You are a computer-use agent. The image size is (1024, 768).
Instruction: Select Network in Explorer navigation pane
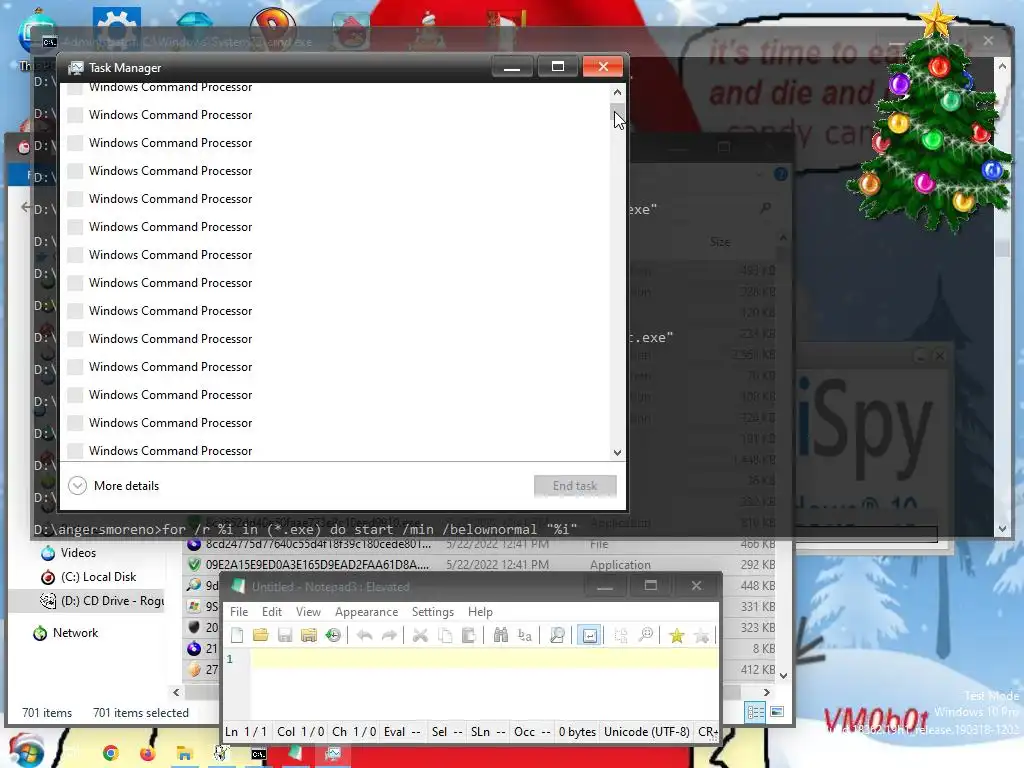pyautogui.click(x=75, y=633)
